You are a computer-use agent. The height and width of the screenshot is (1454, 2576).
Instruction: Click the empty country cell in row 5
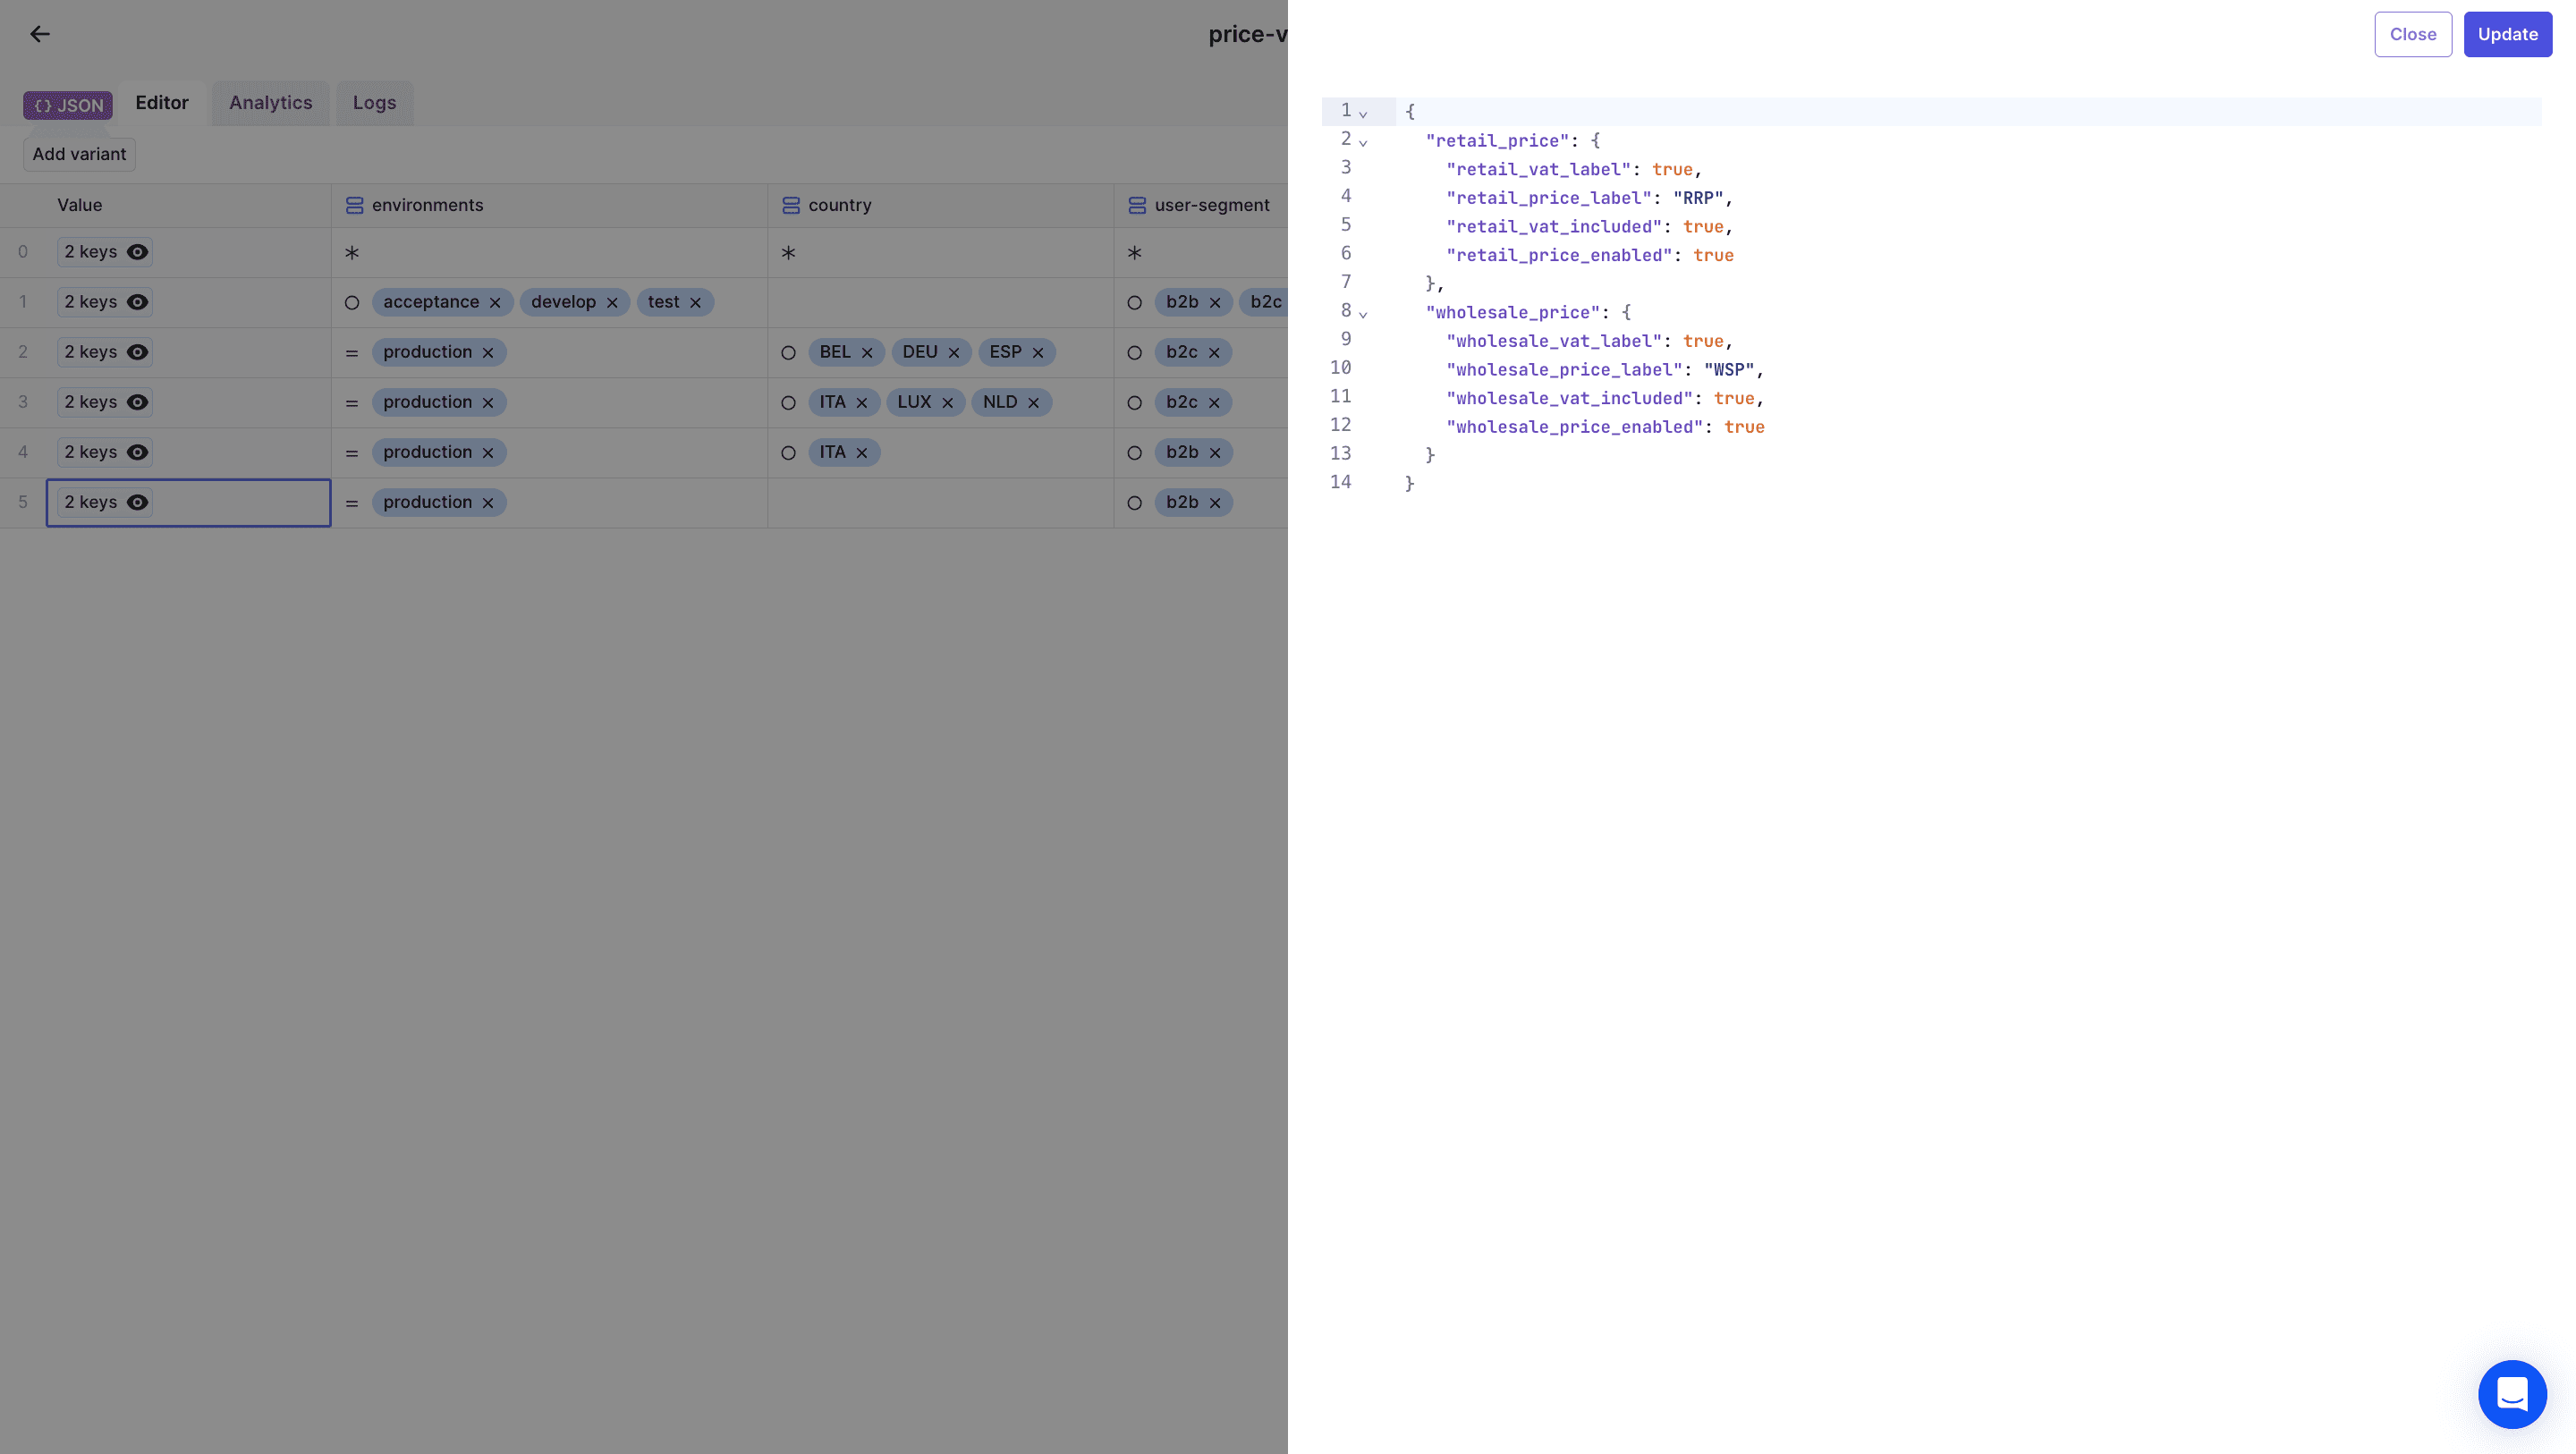point(940,503)
